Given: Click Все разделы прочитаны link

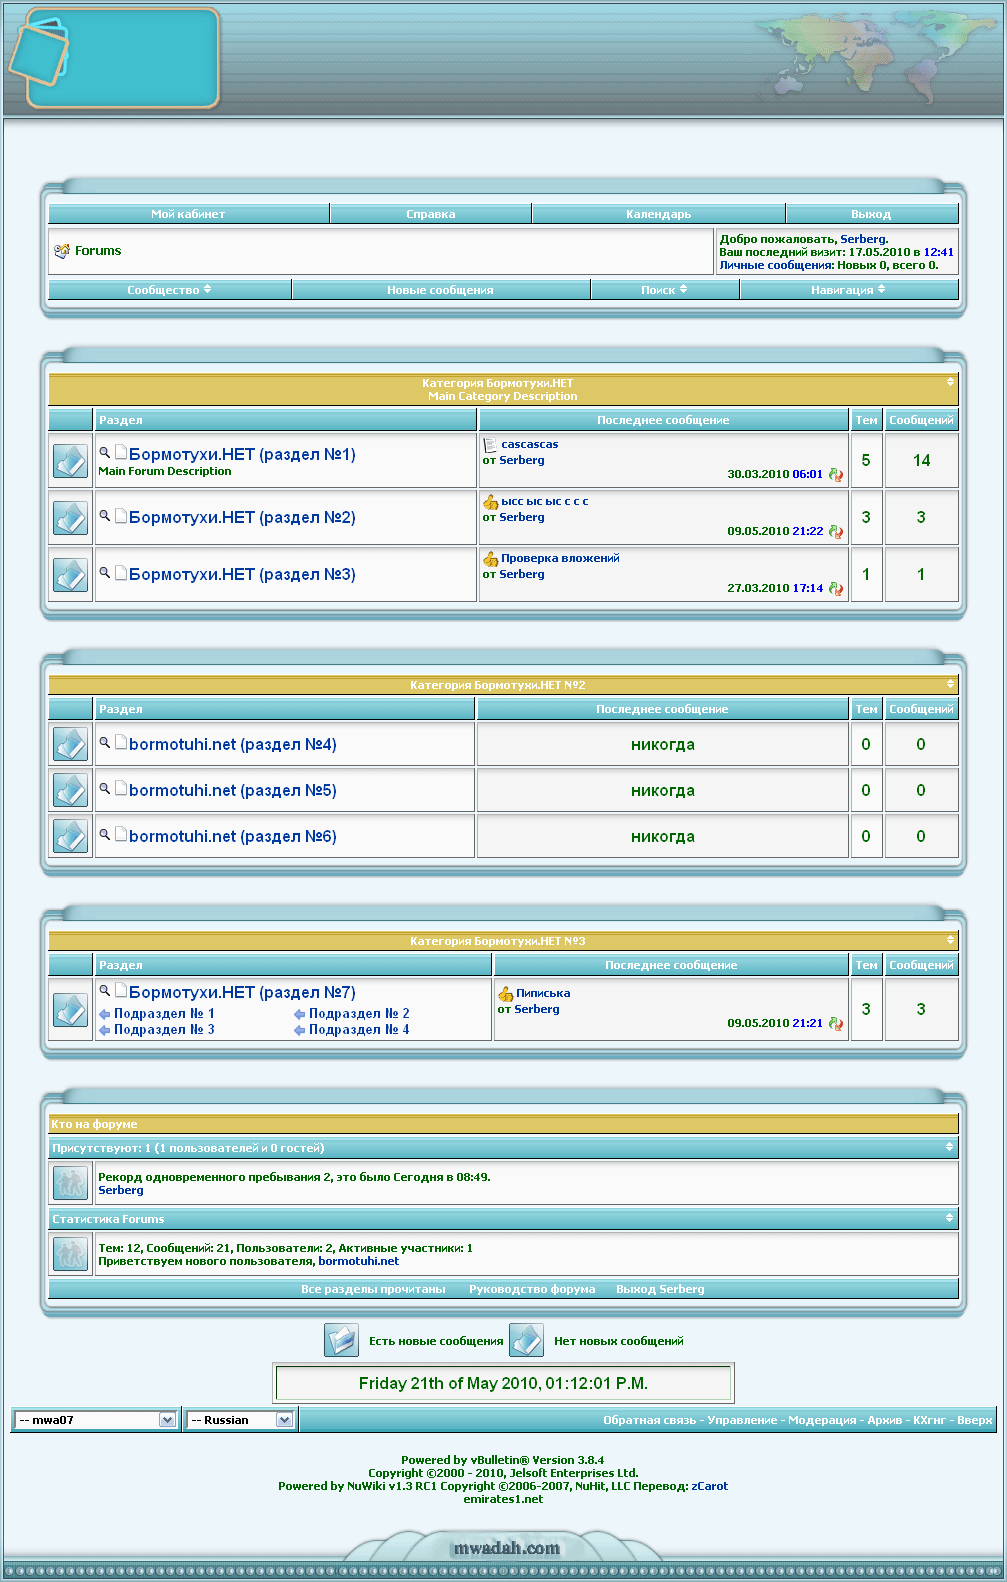Looking at the screenshot, I should pyautogui.click(x=373, y=1290).
